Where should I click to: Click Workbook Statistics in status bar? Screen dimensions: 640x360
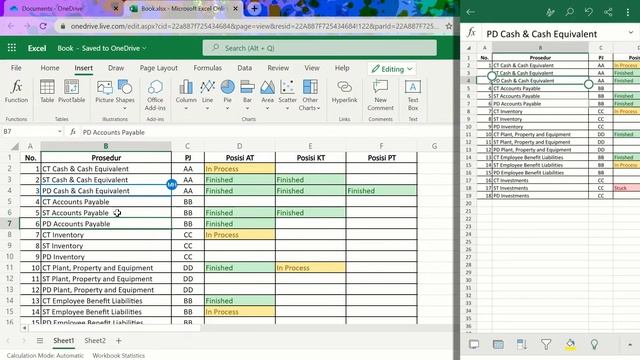pyautogui.click(x=118, y=356)
